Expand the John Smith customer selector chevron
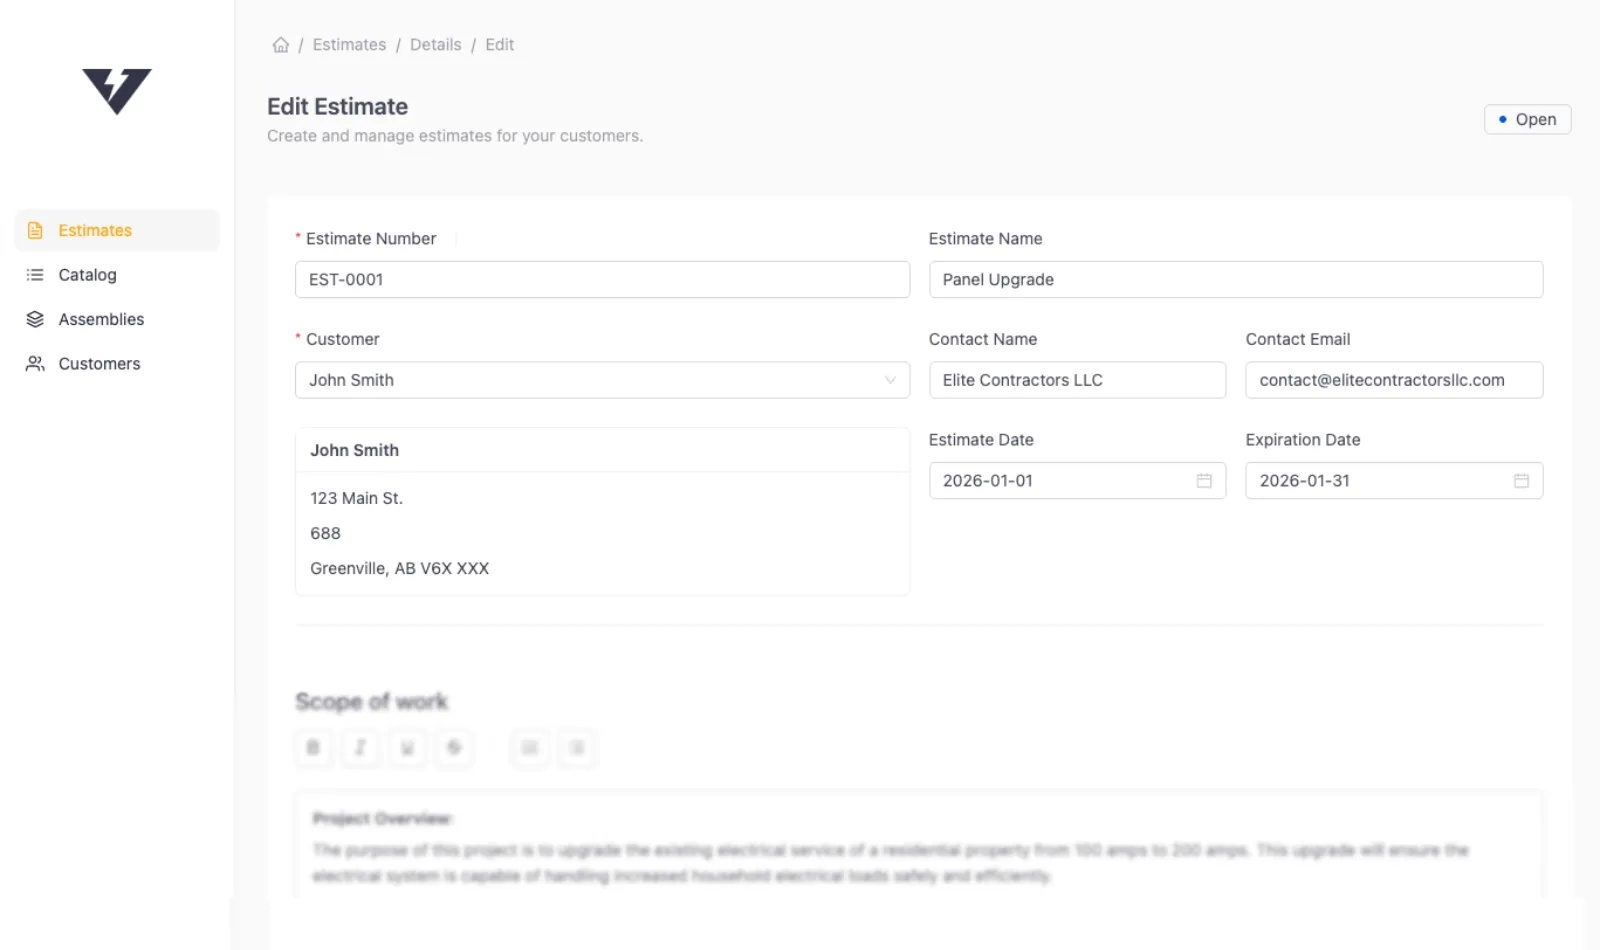 point(890,380)
